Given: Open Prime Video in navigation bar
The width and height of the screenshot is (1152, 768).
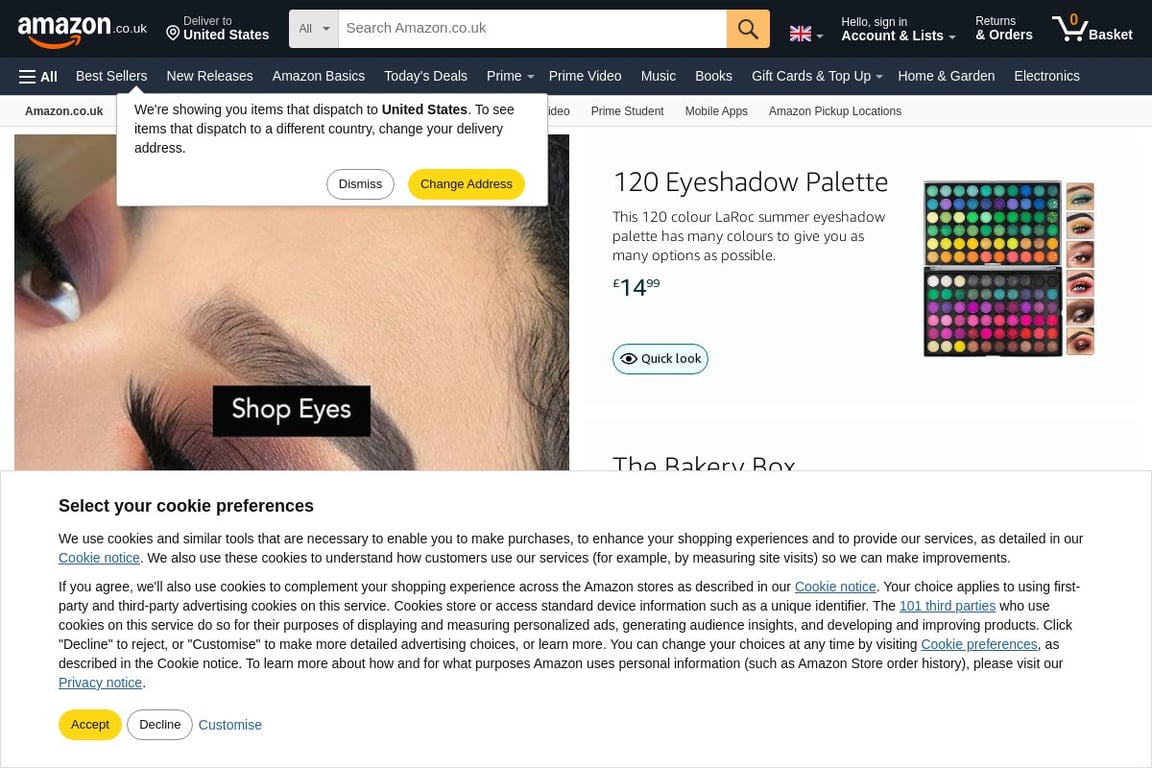Looking at the screenshot, I should (x=585, y=76).
